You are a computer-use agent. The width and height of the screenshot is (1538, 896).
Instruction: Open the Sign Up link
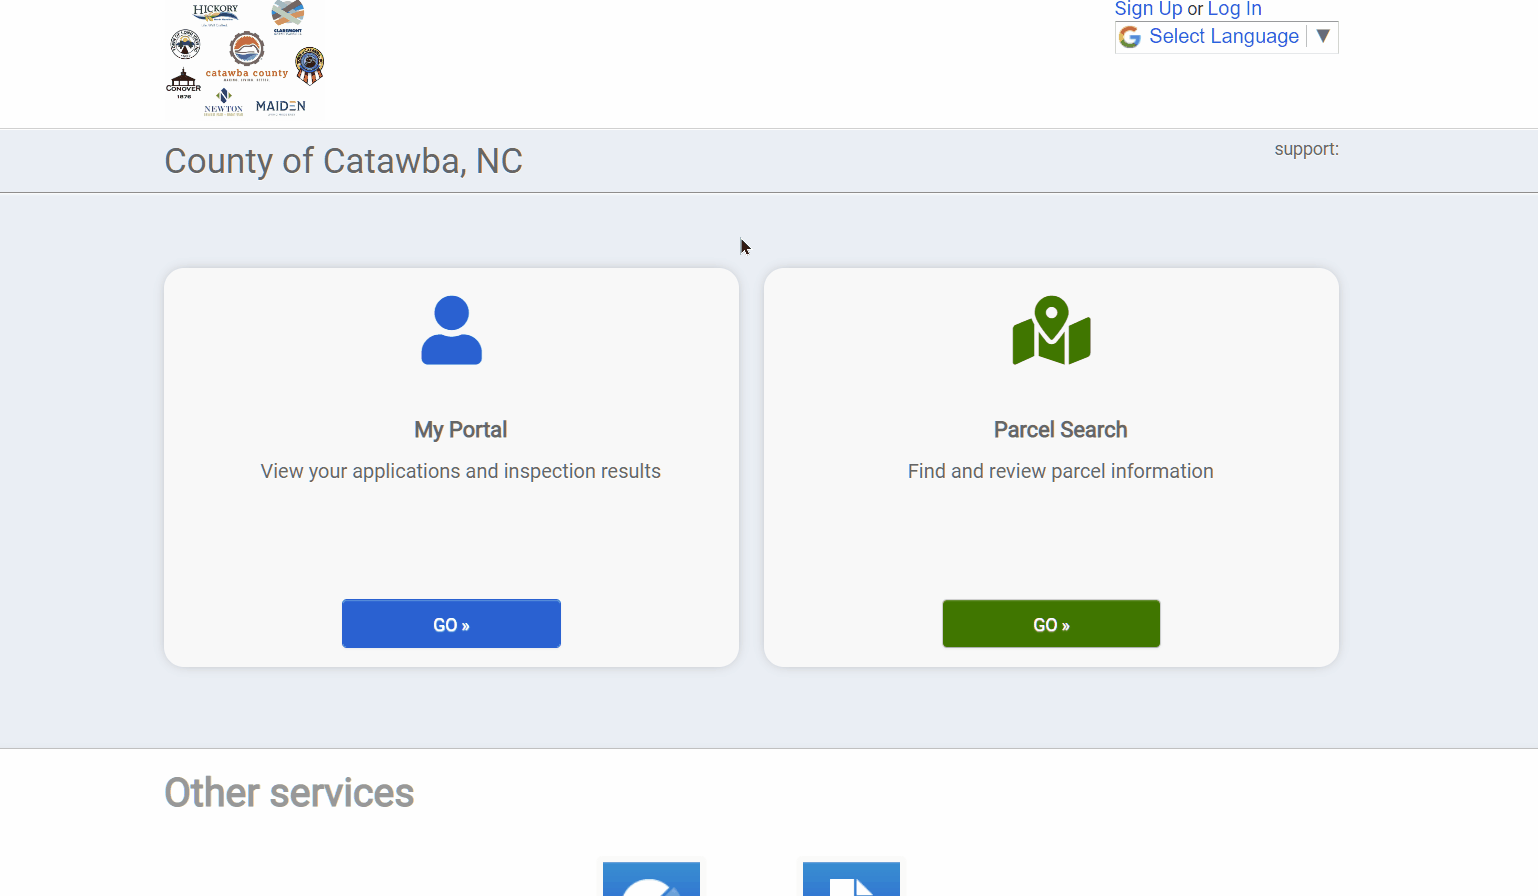point(1148,9)
